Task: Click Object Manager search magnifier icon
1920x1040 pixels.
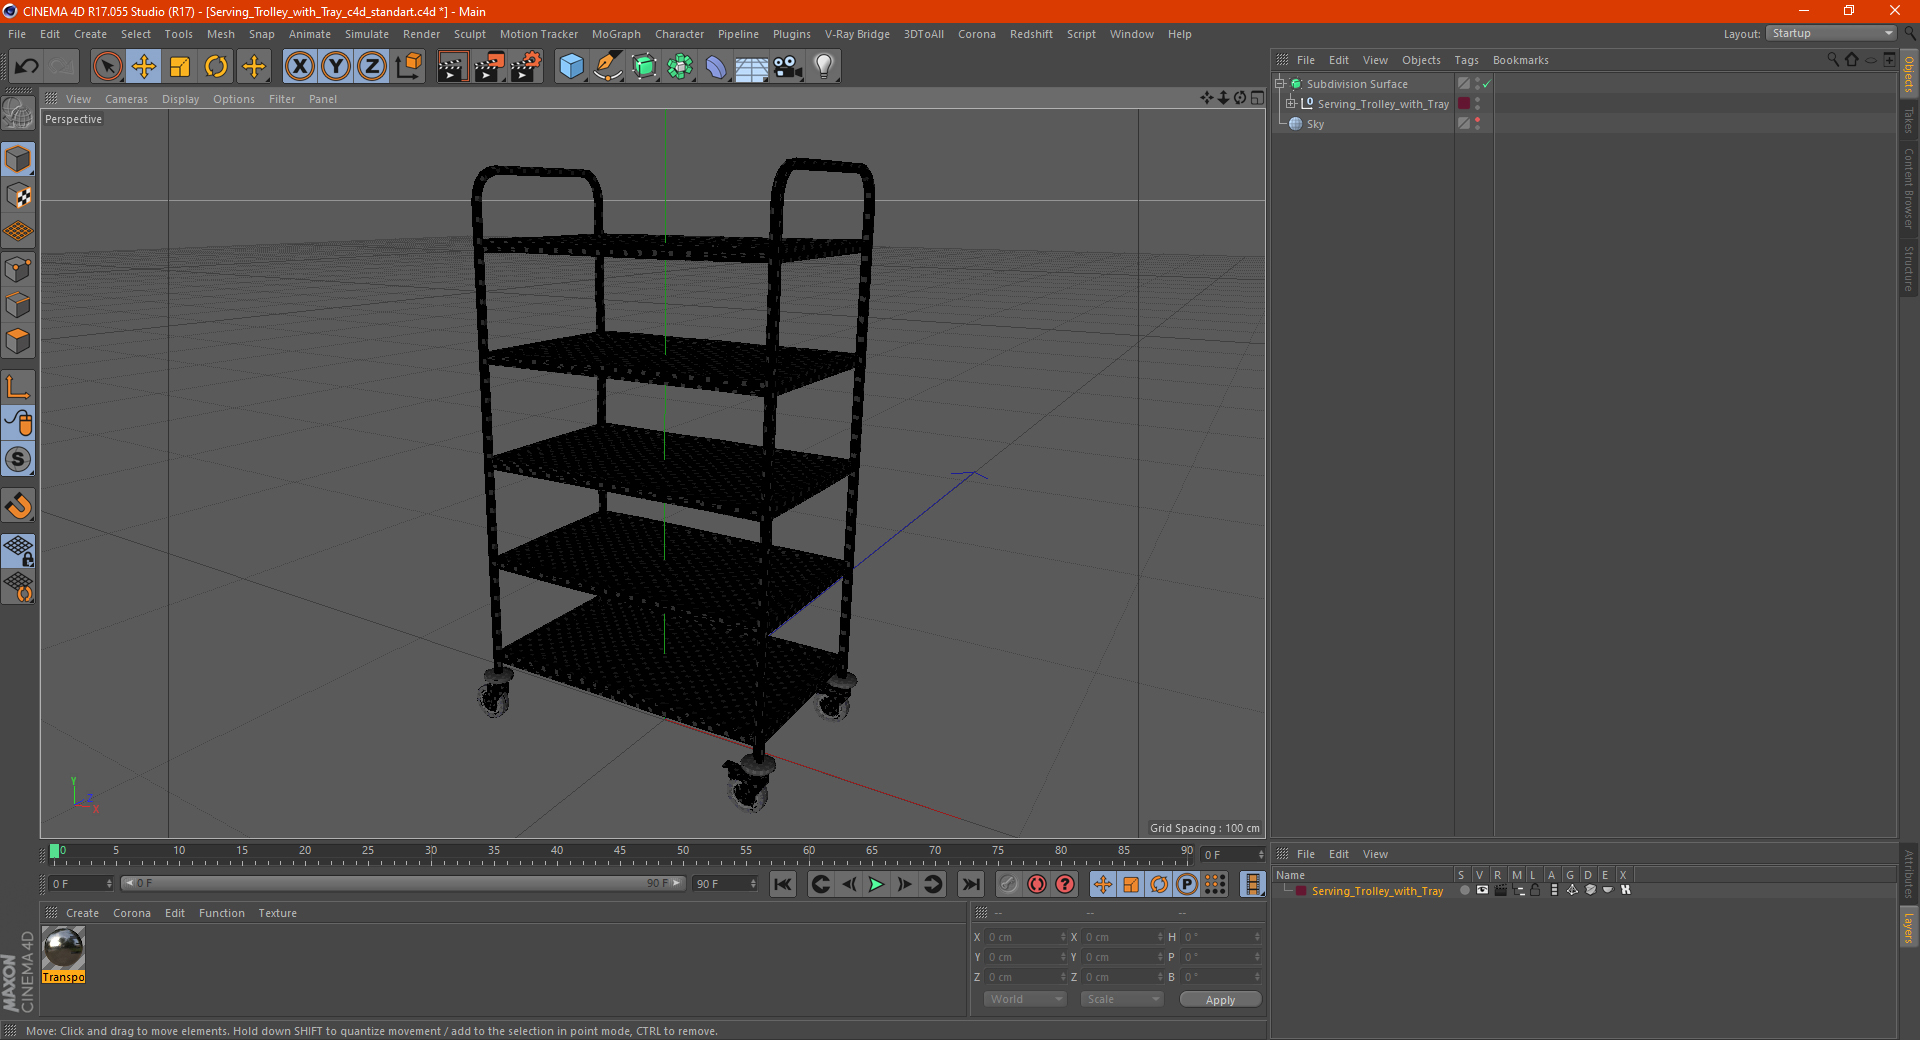Action: 1832,60
